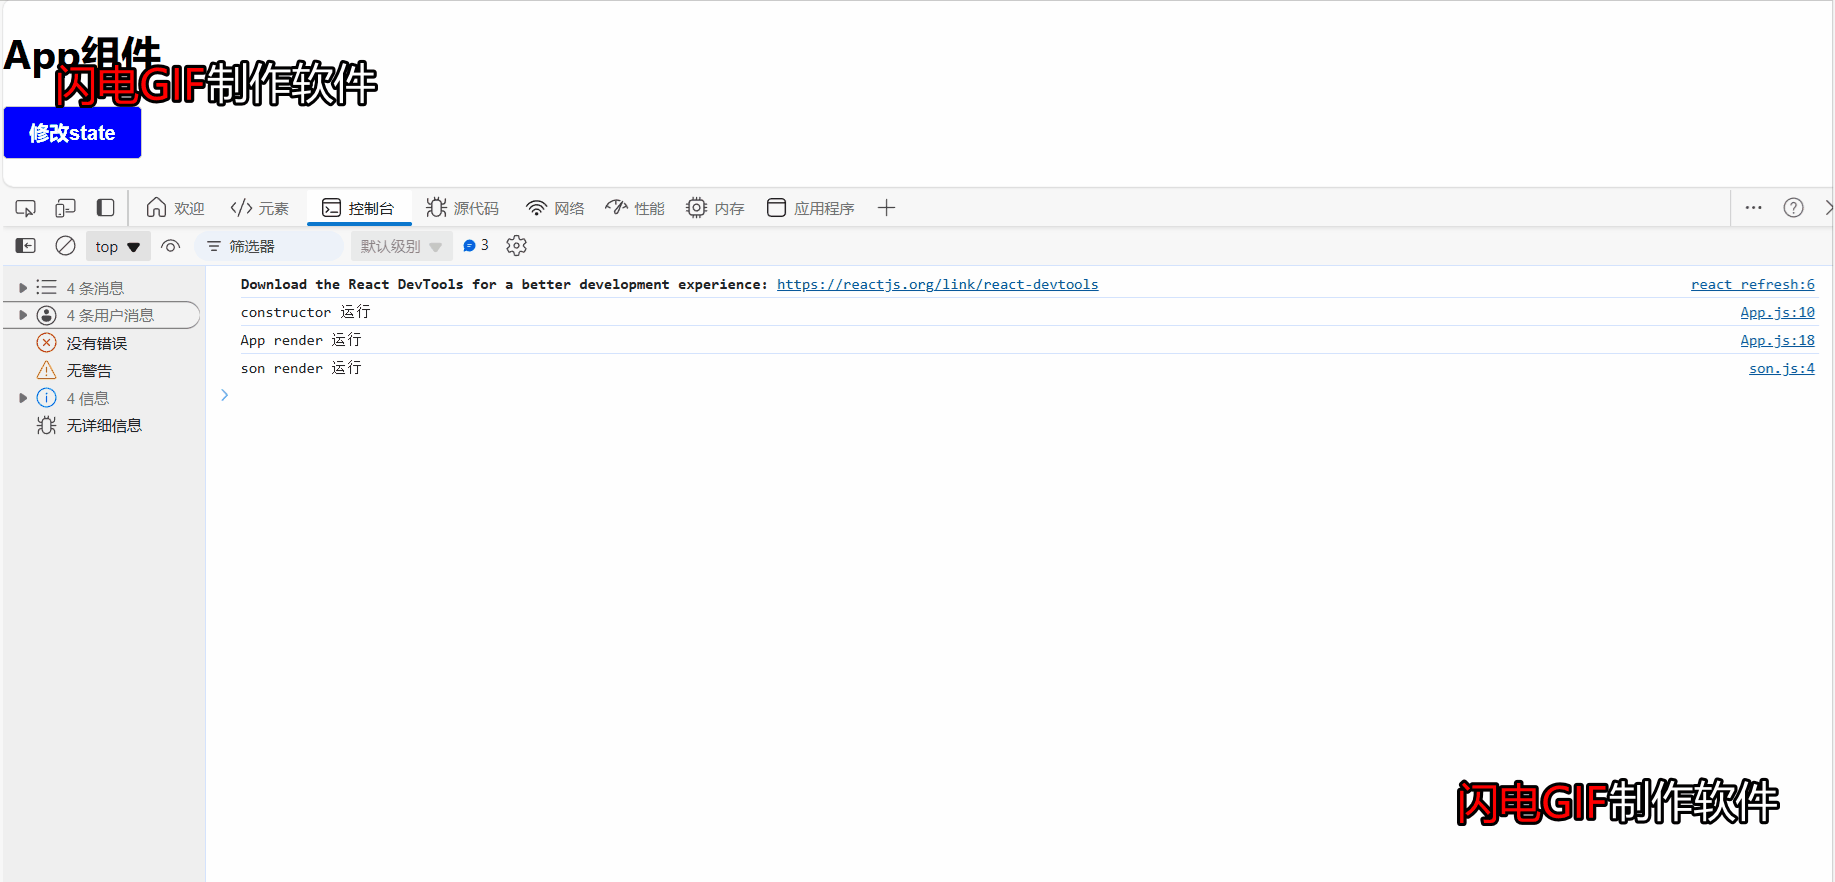
Task: Open the 源代码 sources tab
Action: click(462, 208)
